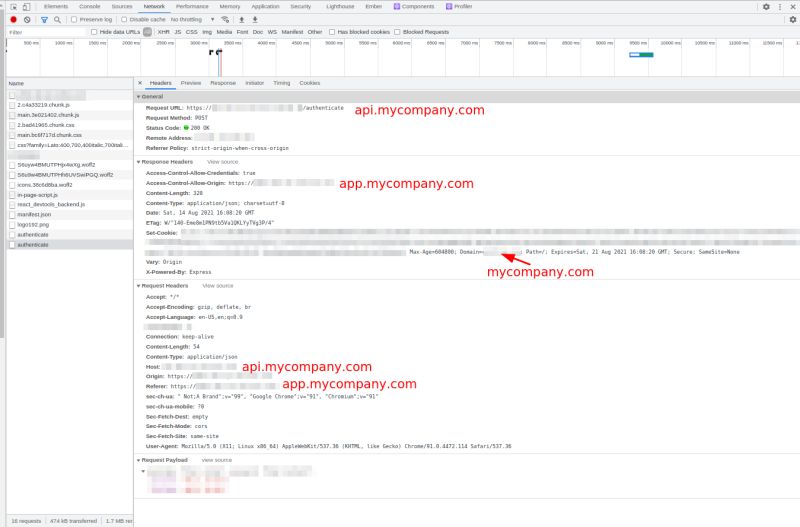Toggle Hide data URLs checkbox
800x527 pixels.
pos(94,32)
